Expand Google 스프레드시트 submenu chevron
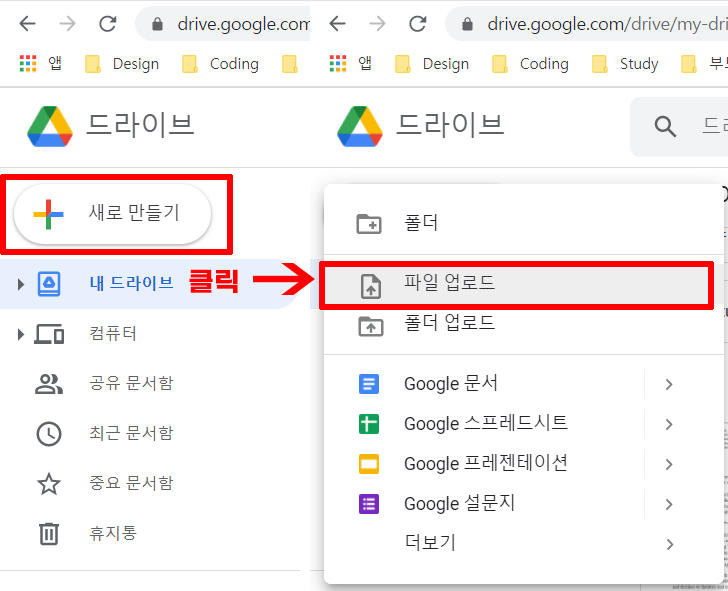 pyautogui.click(x=669, y=424)
